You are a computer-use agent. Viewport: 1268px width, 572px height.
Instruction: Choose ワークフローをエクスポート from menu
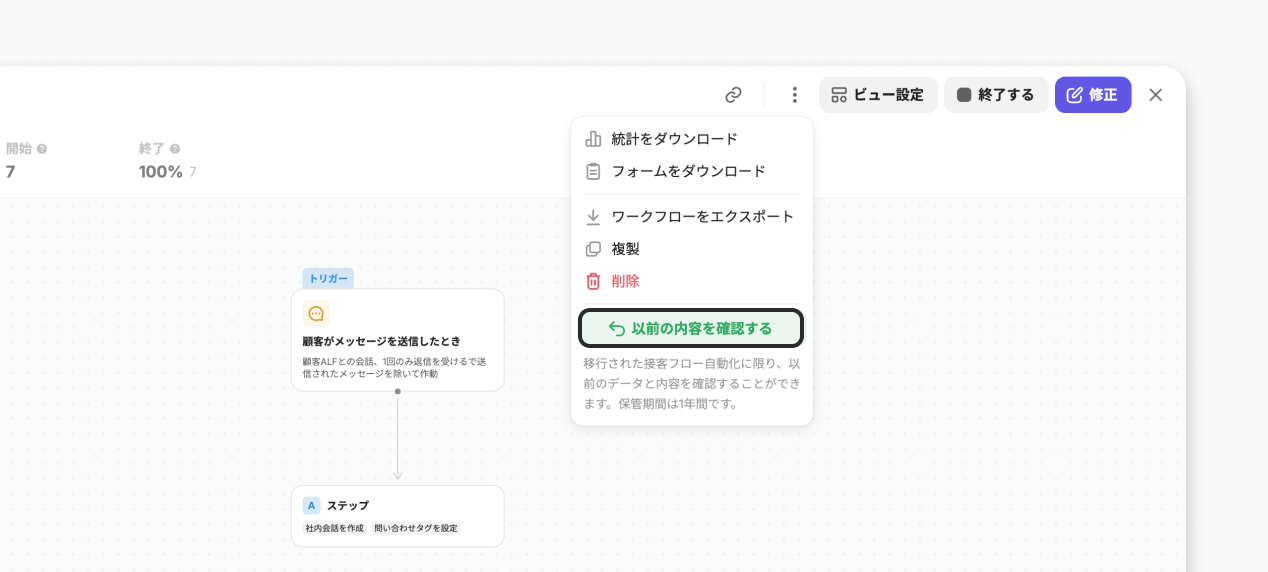pyautogui.click(x=702, y=216)
